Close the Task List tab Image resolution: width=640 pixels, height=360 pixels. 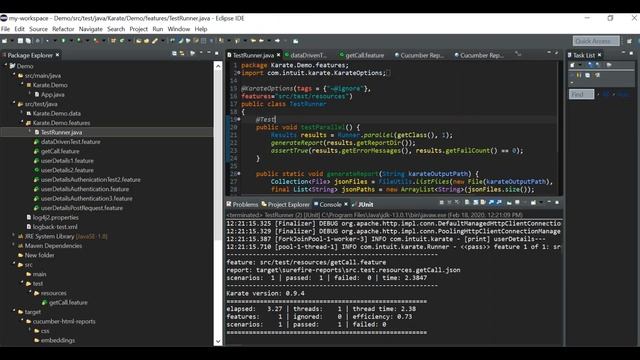(x=599, y=55)
